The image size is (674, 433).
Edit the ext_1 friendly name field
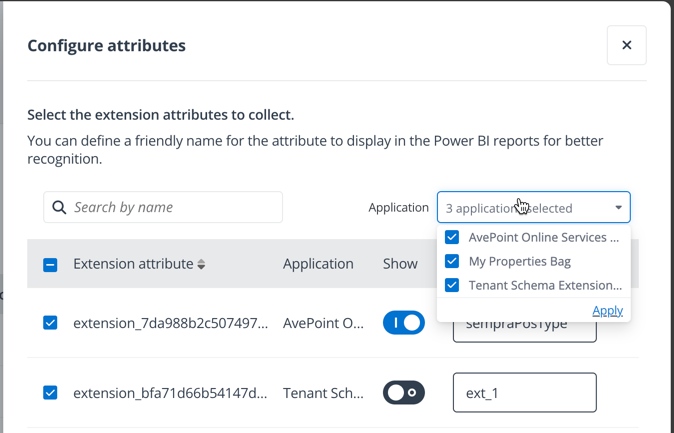point(524,393)
